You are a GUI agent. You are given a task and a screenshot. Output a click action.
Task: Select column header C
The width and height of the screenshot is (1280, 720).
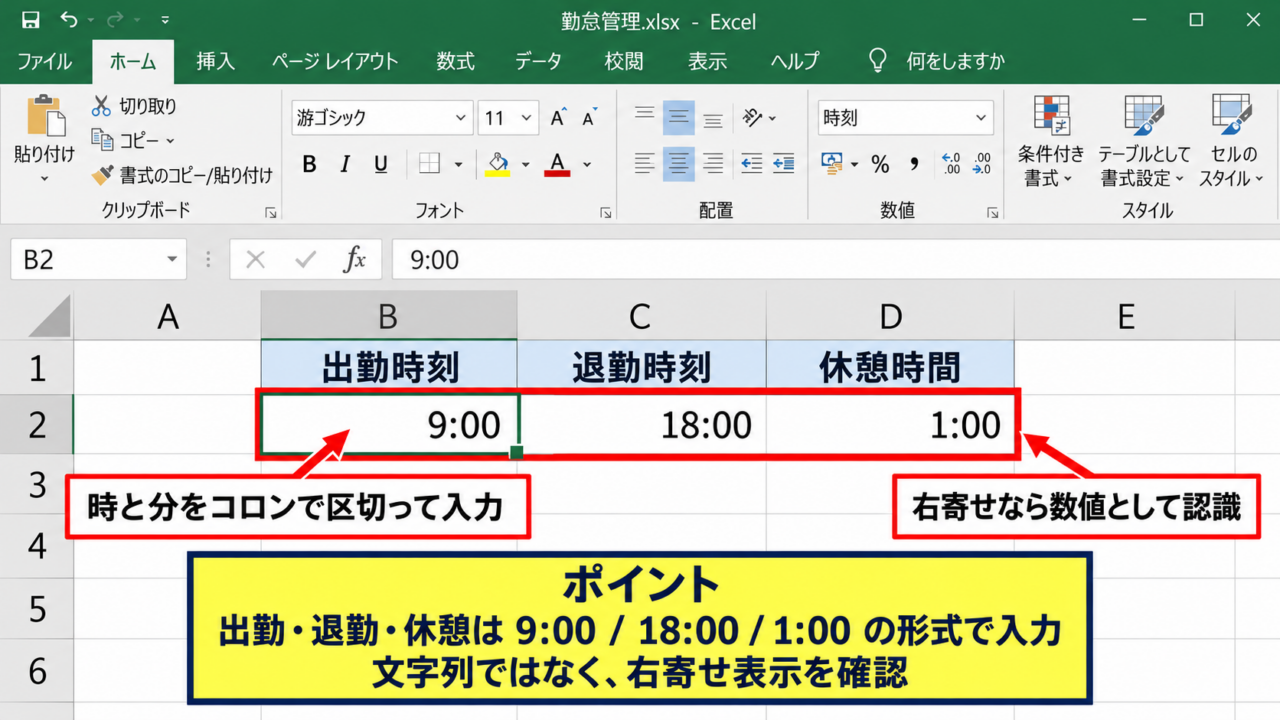[x=641, y=317]
